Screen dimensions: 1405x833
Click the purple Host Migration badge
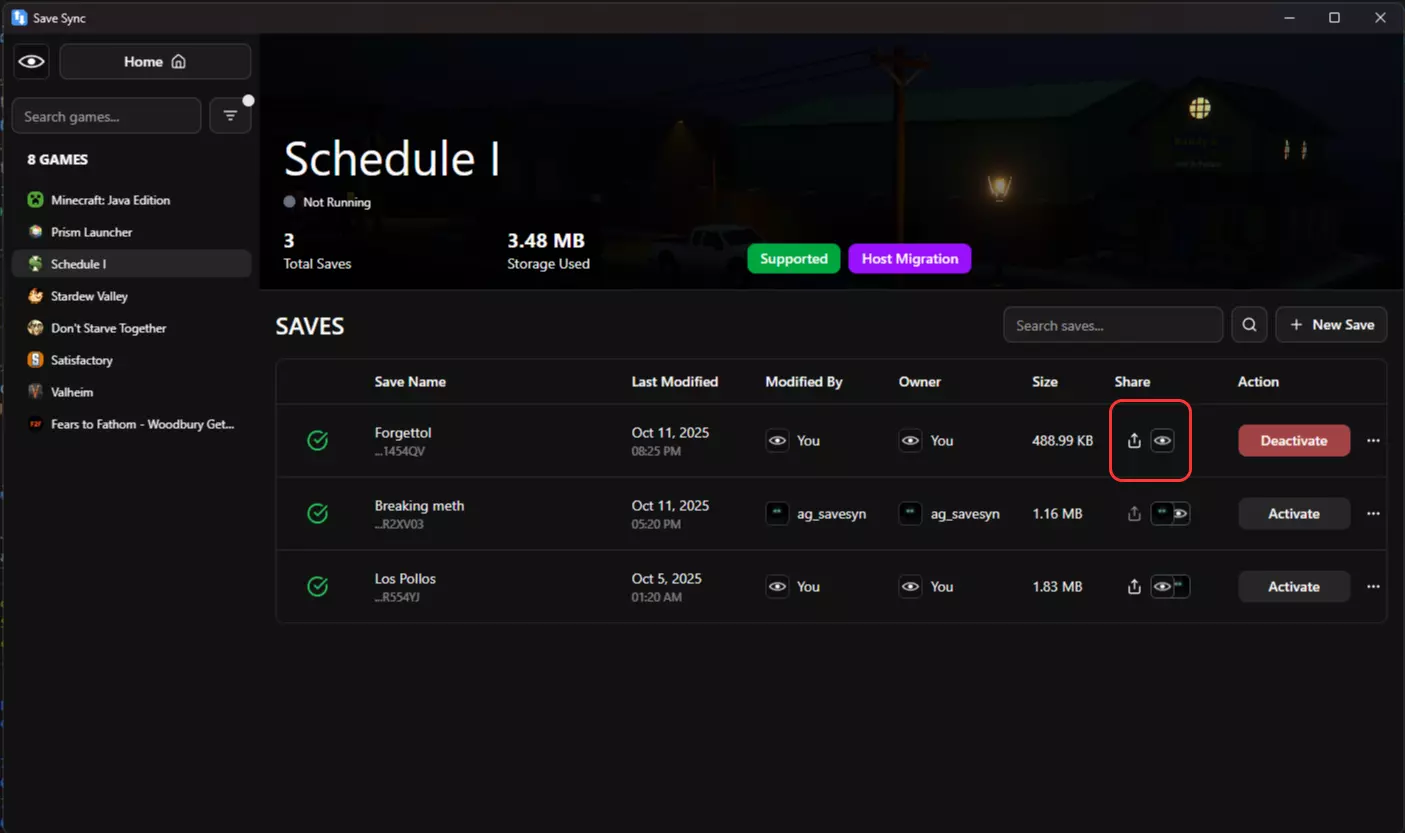[910, 259]
